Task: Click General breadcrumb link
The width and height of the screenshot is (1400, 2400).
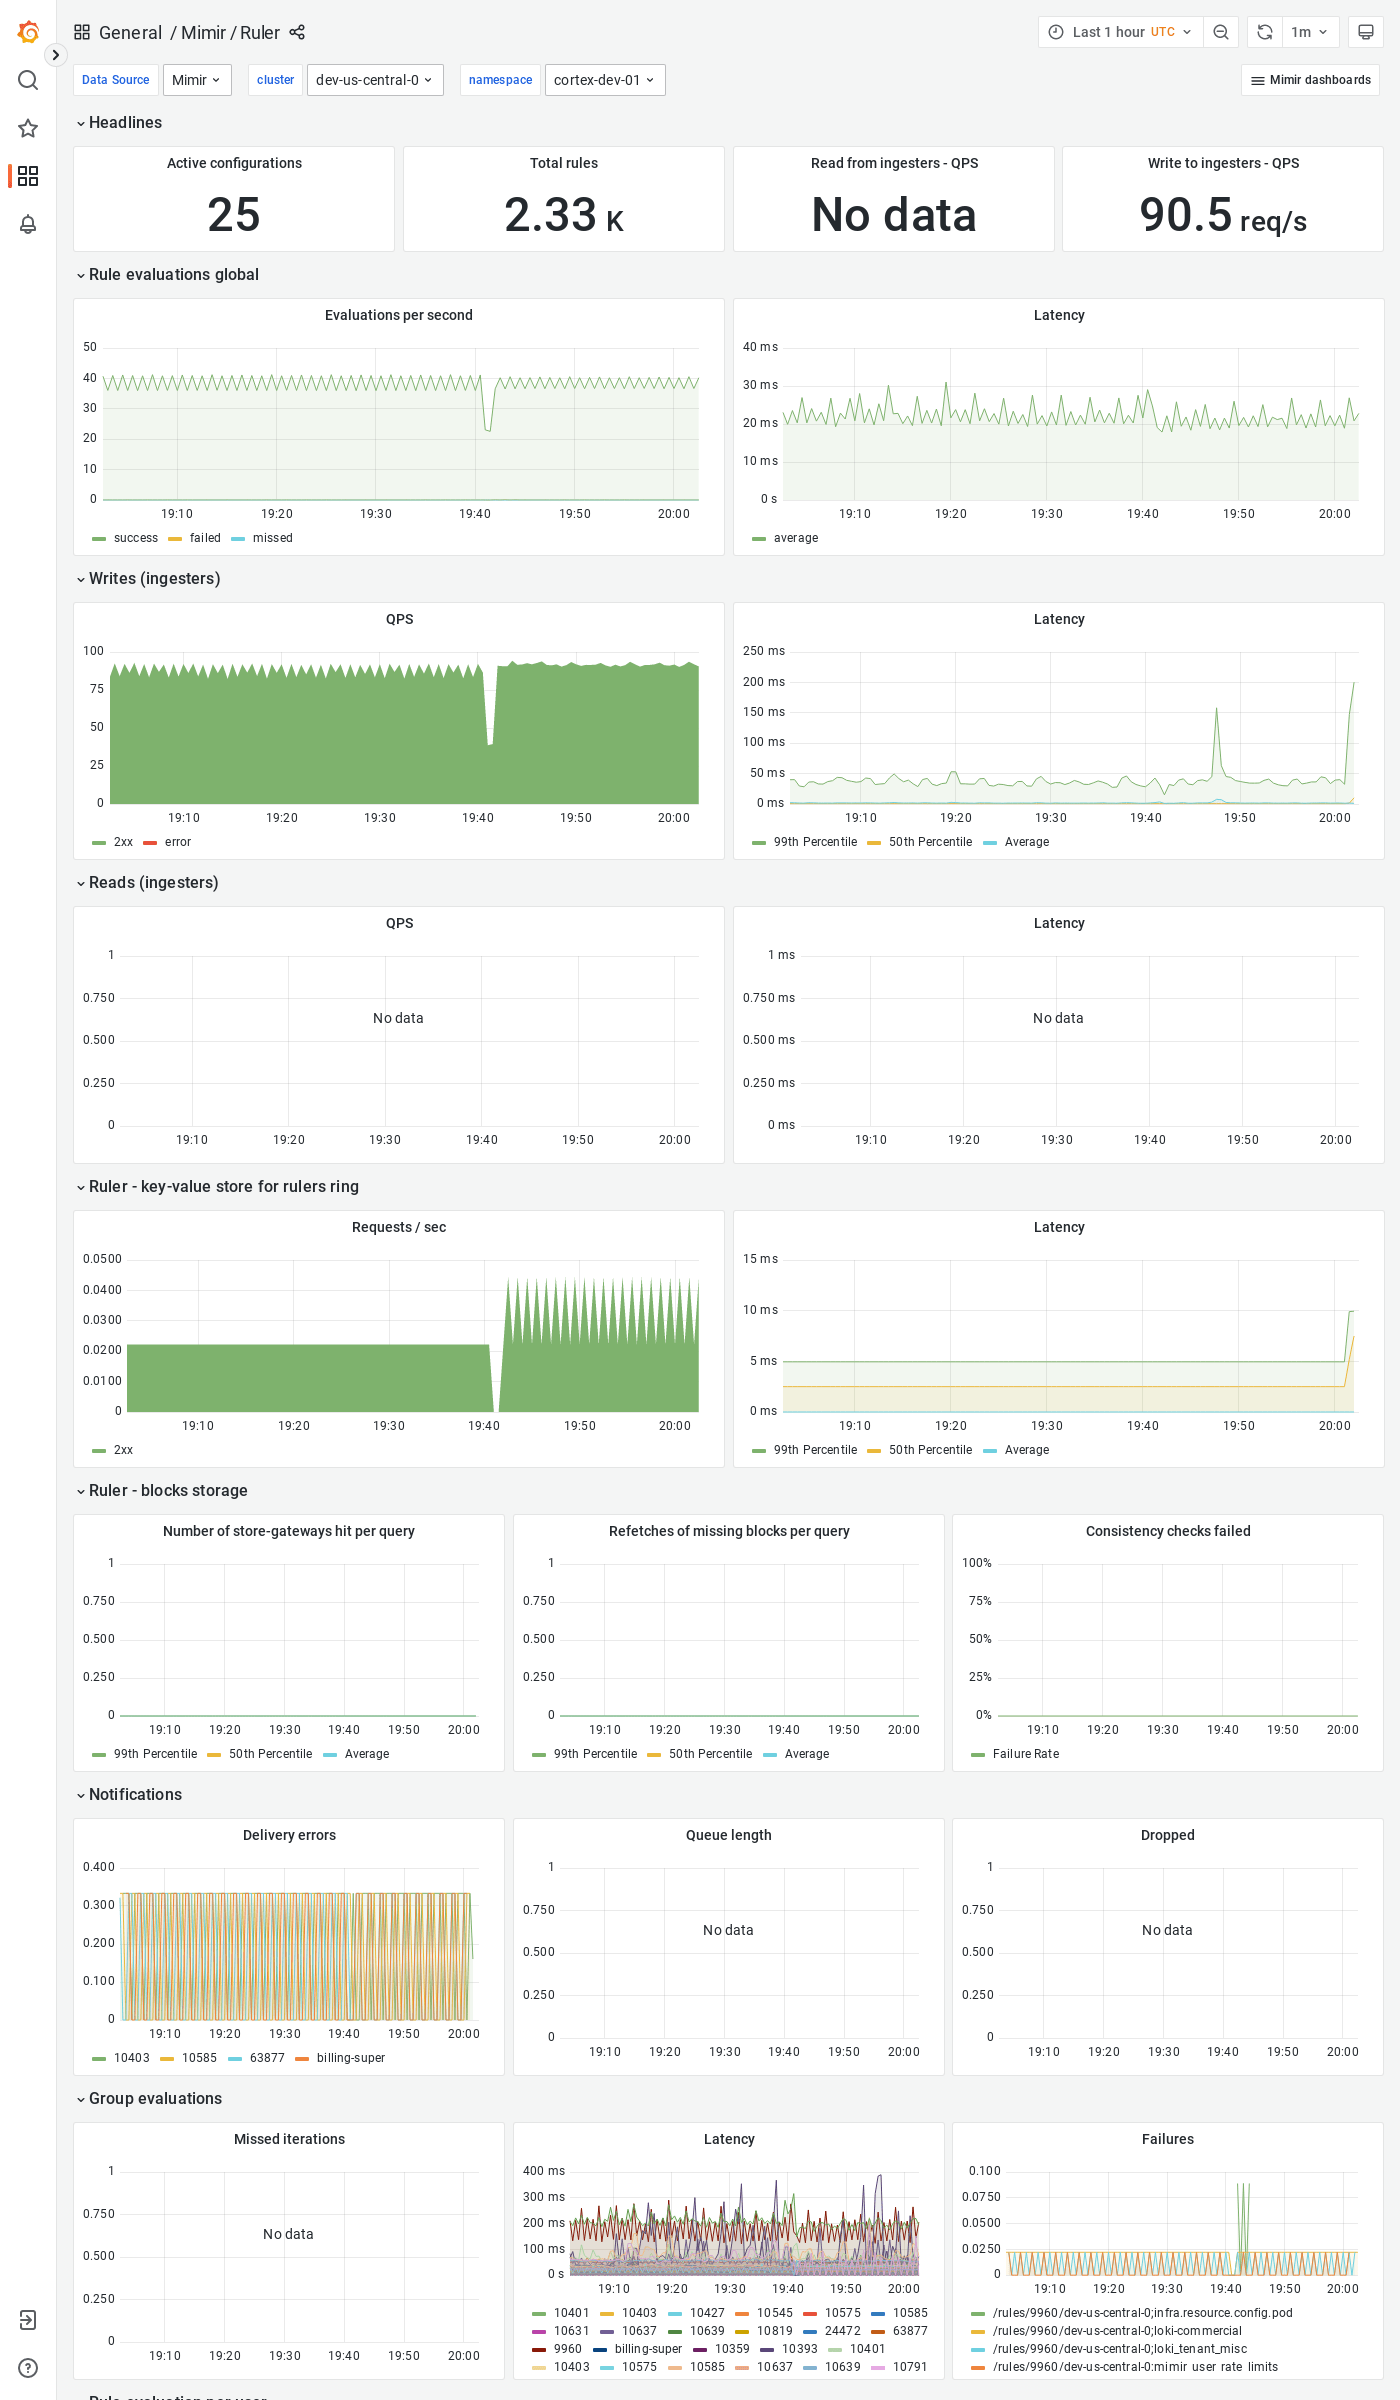Action: 130,32
